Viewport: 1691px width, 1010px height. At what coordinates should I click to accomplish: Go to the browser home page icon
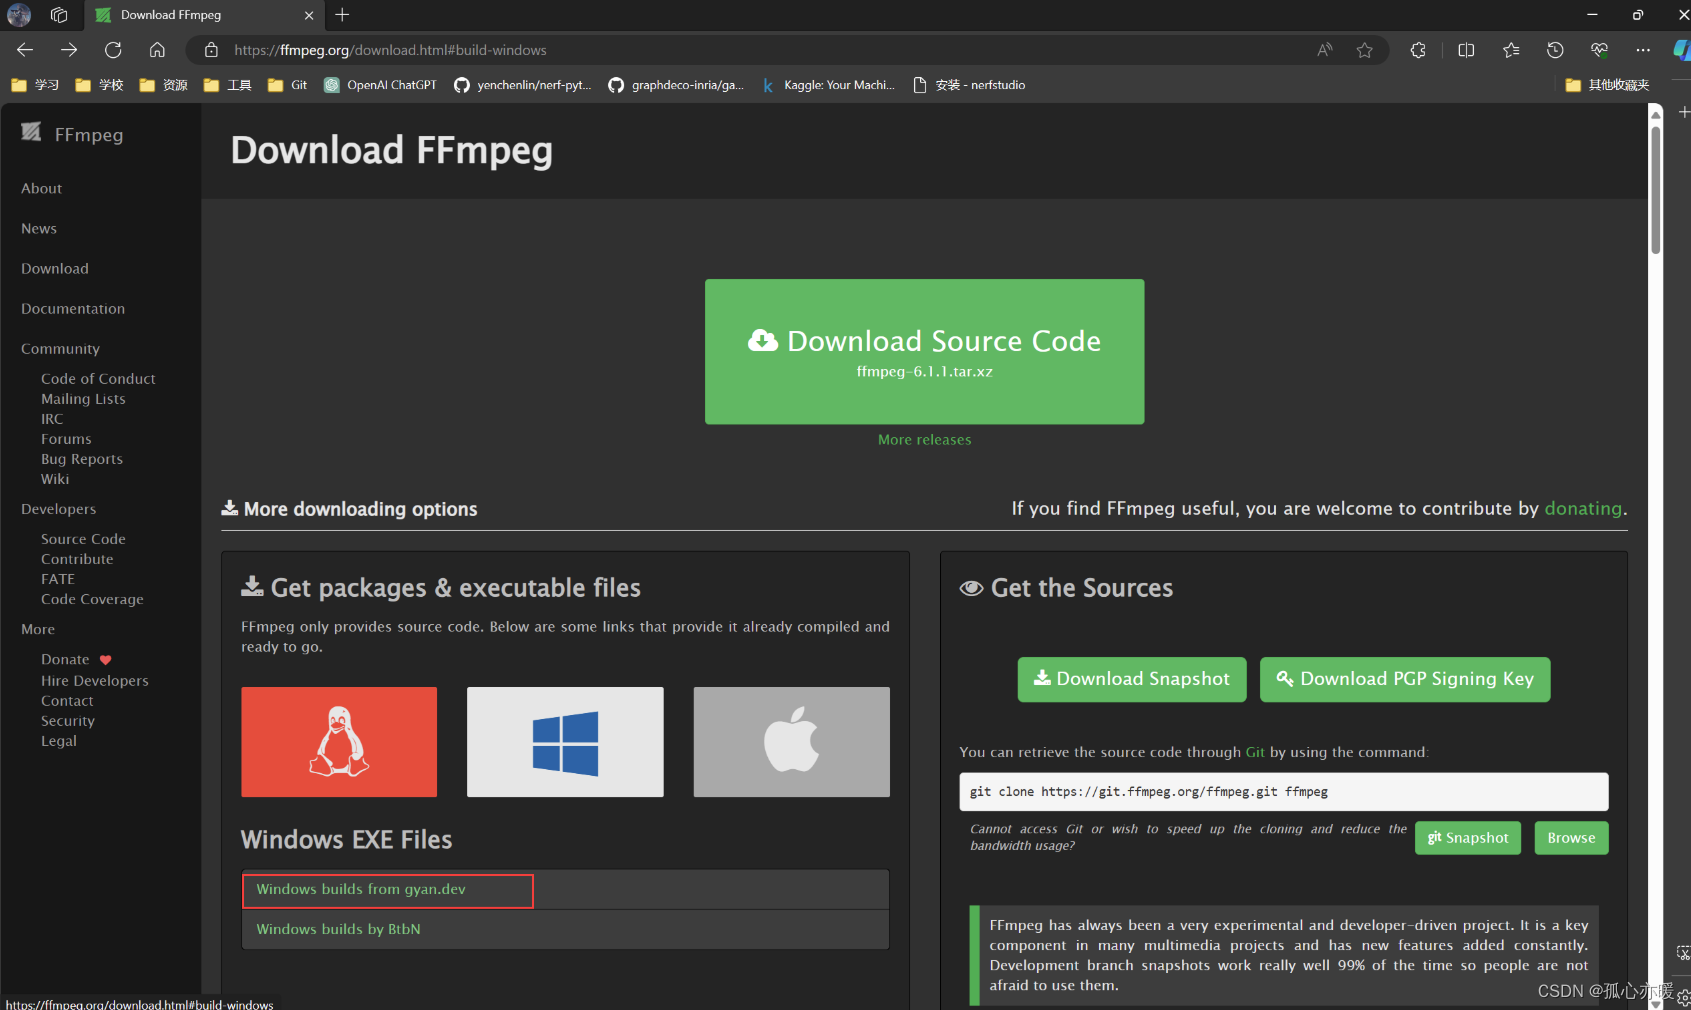pos(157,50)
